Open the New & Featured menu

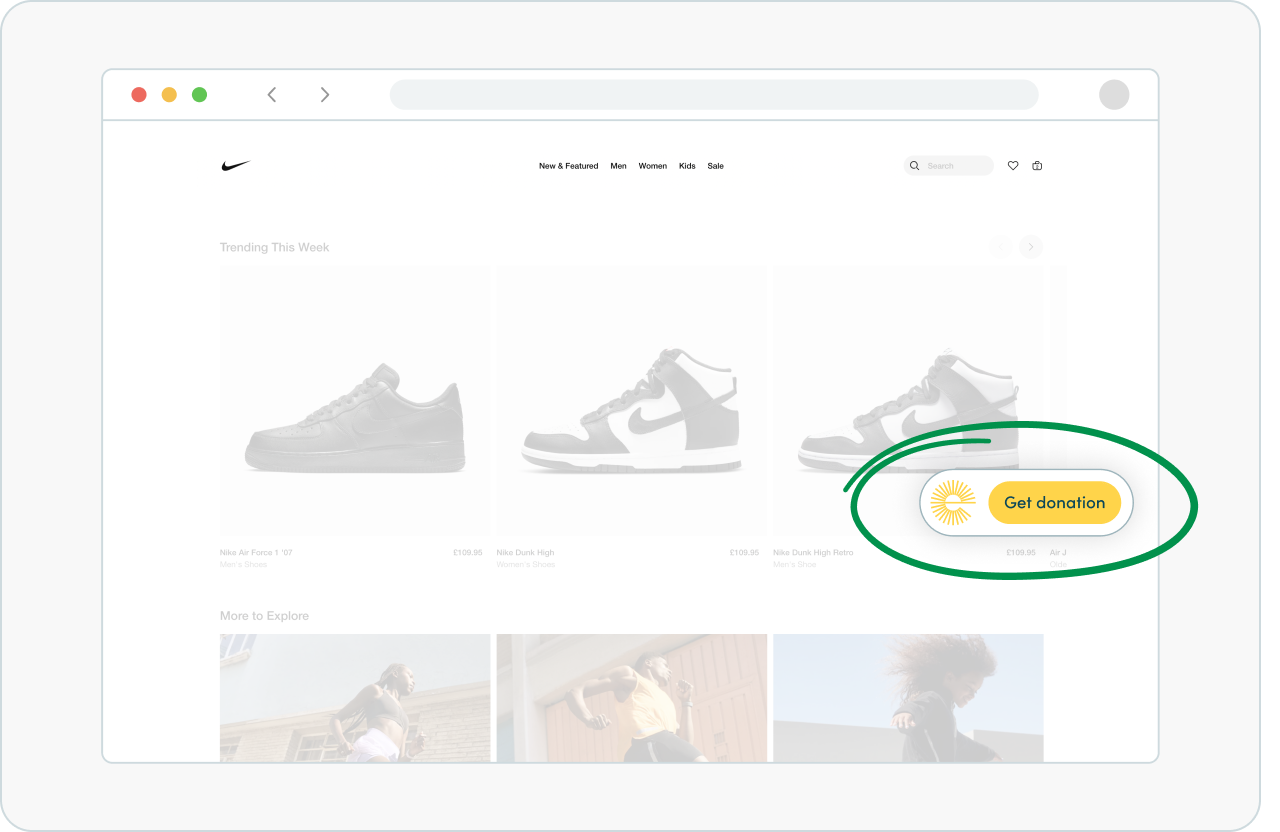(x=568, y=166)
